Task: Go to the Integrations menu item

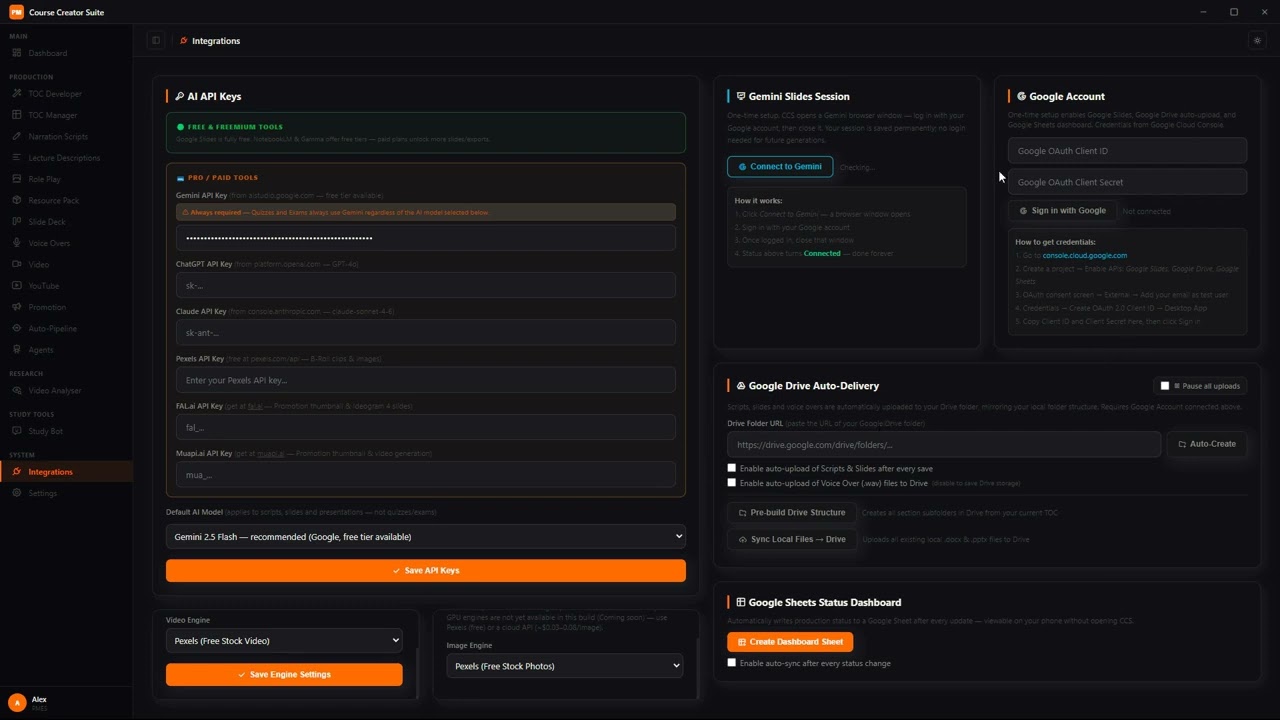Action: (66, 472)
